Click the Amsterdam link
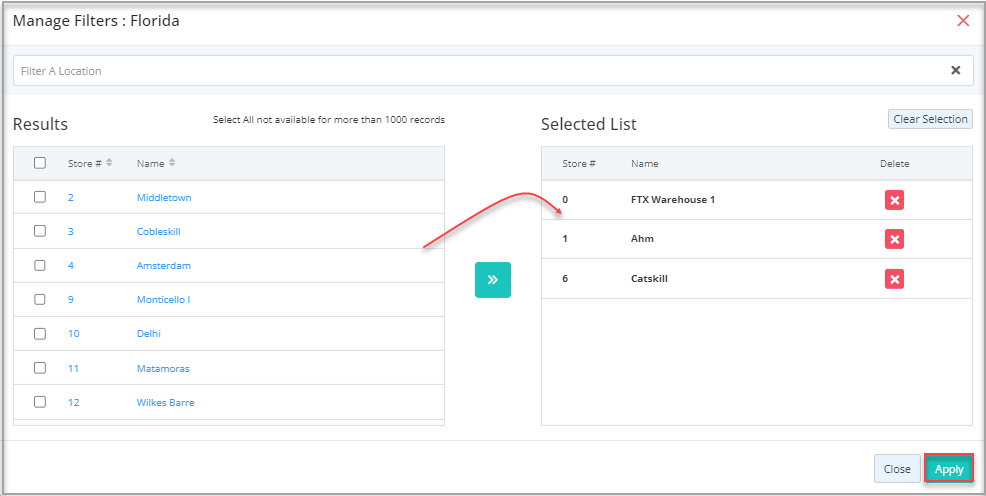The width and height of the screenshot is (986, 496). tap(163, 265)
